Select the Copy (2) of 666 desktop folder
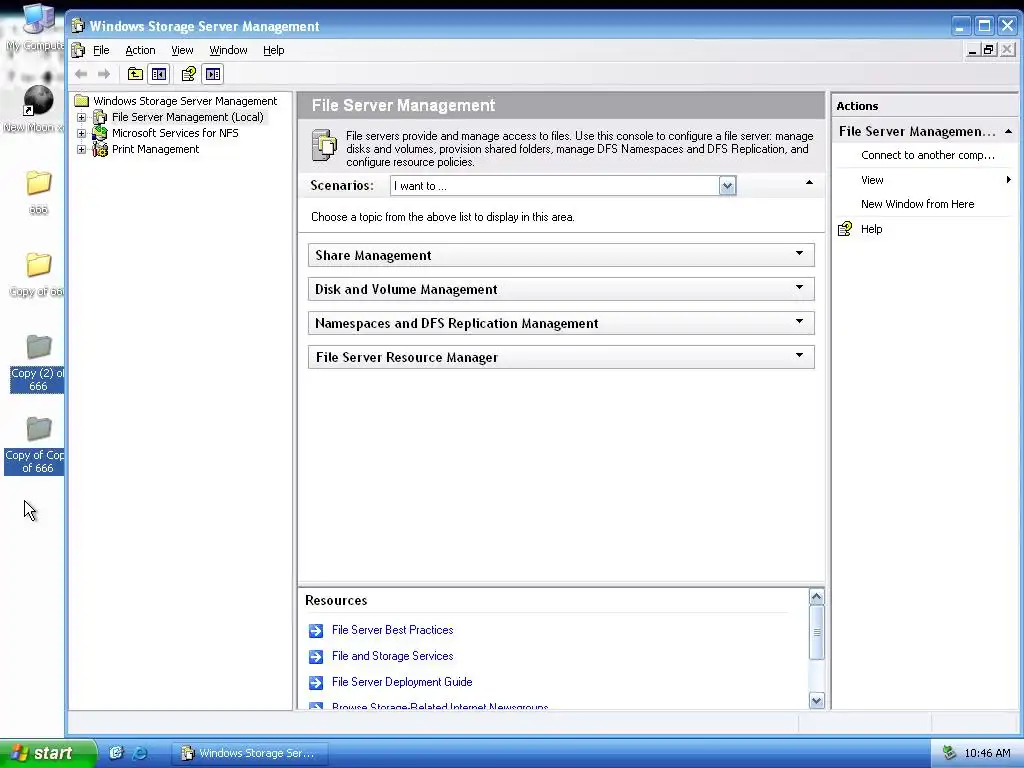The width and height of the screenshot is (1024, 768). tap(39, 363)
